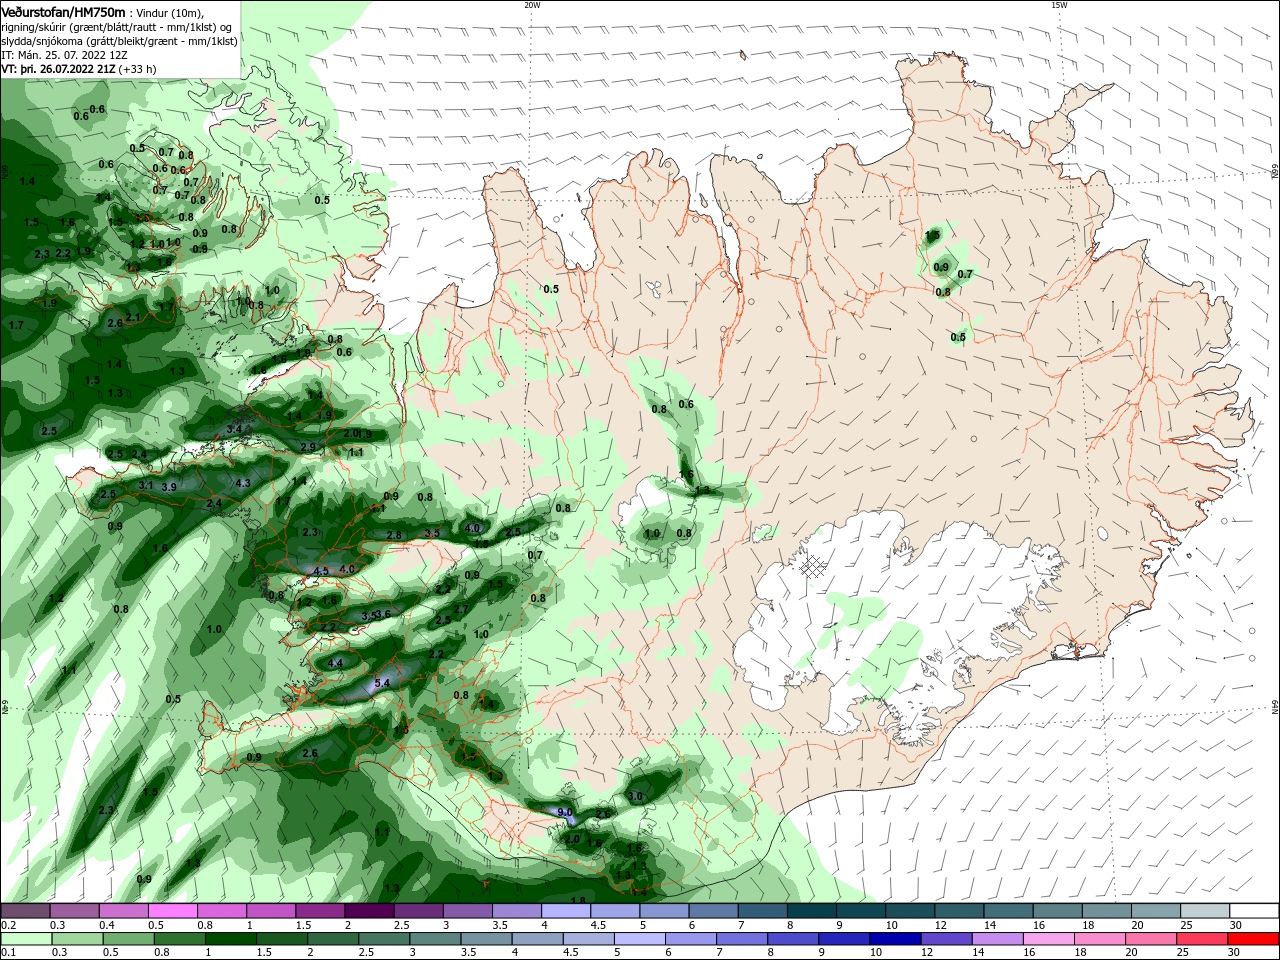Viewport: 1280px width, 960px height.
Task: Click the 18 label in the lower legend row
Action: point(1080,953)
